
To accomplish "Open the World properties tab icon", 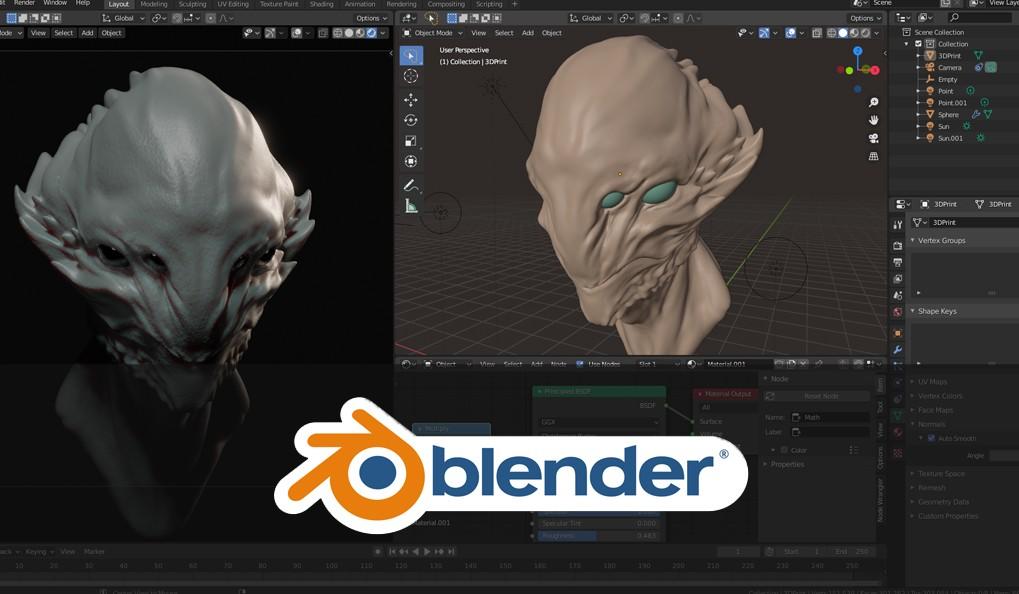I will [x=897, y=312].
